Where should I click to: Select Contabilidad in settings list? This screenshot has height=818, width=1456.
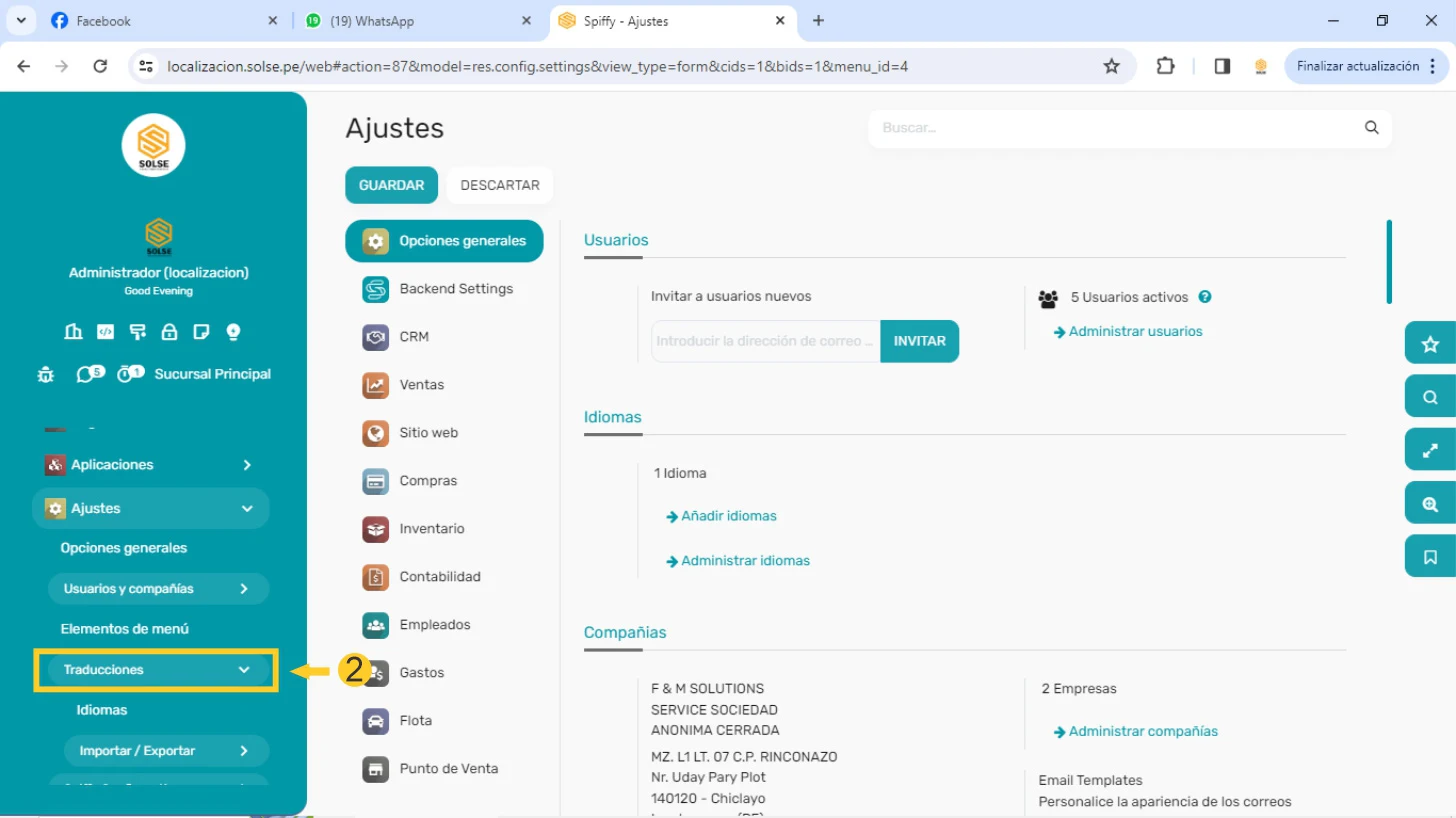439,577
